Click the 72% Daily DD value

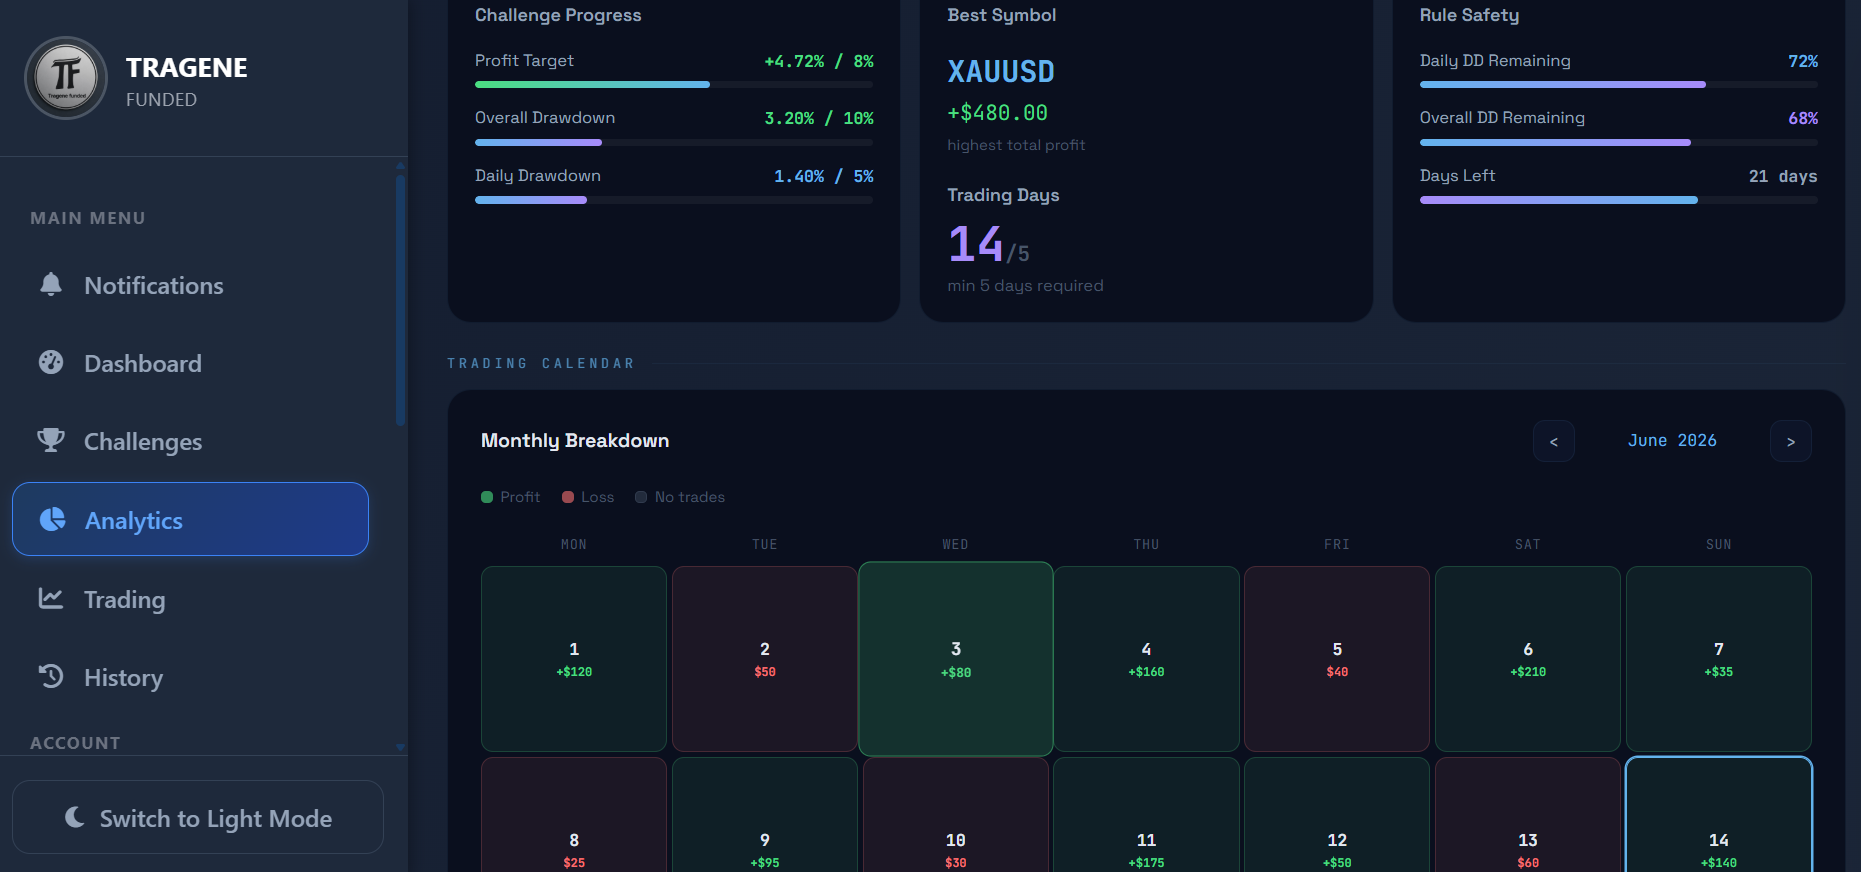[x=1803, y=61]
